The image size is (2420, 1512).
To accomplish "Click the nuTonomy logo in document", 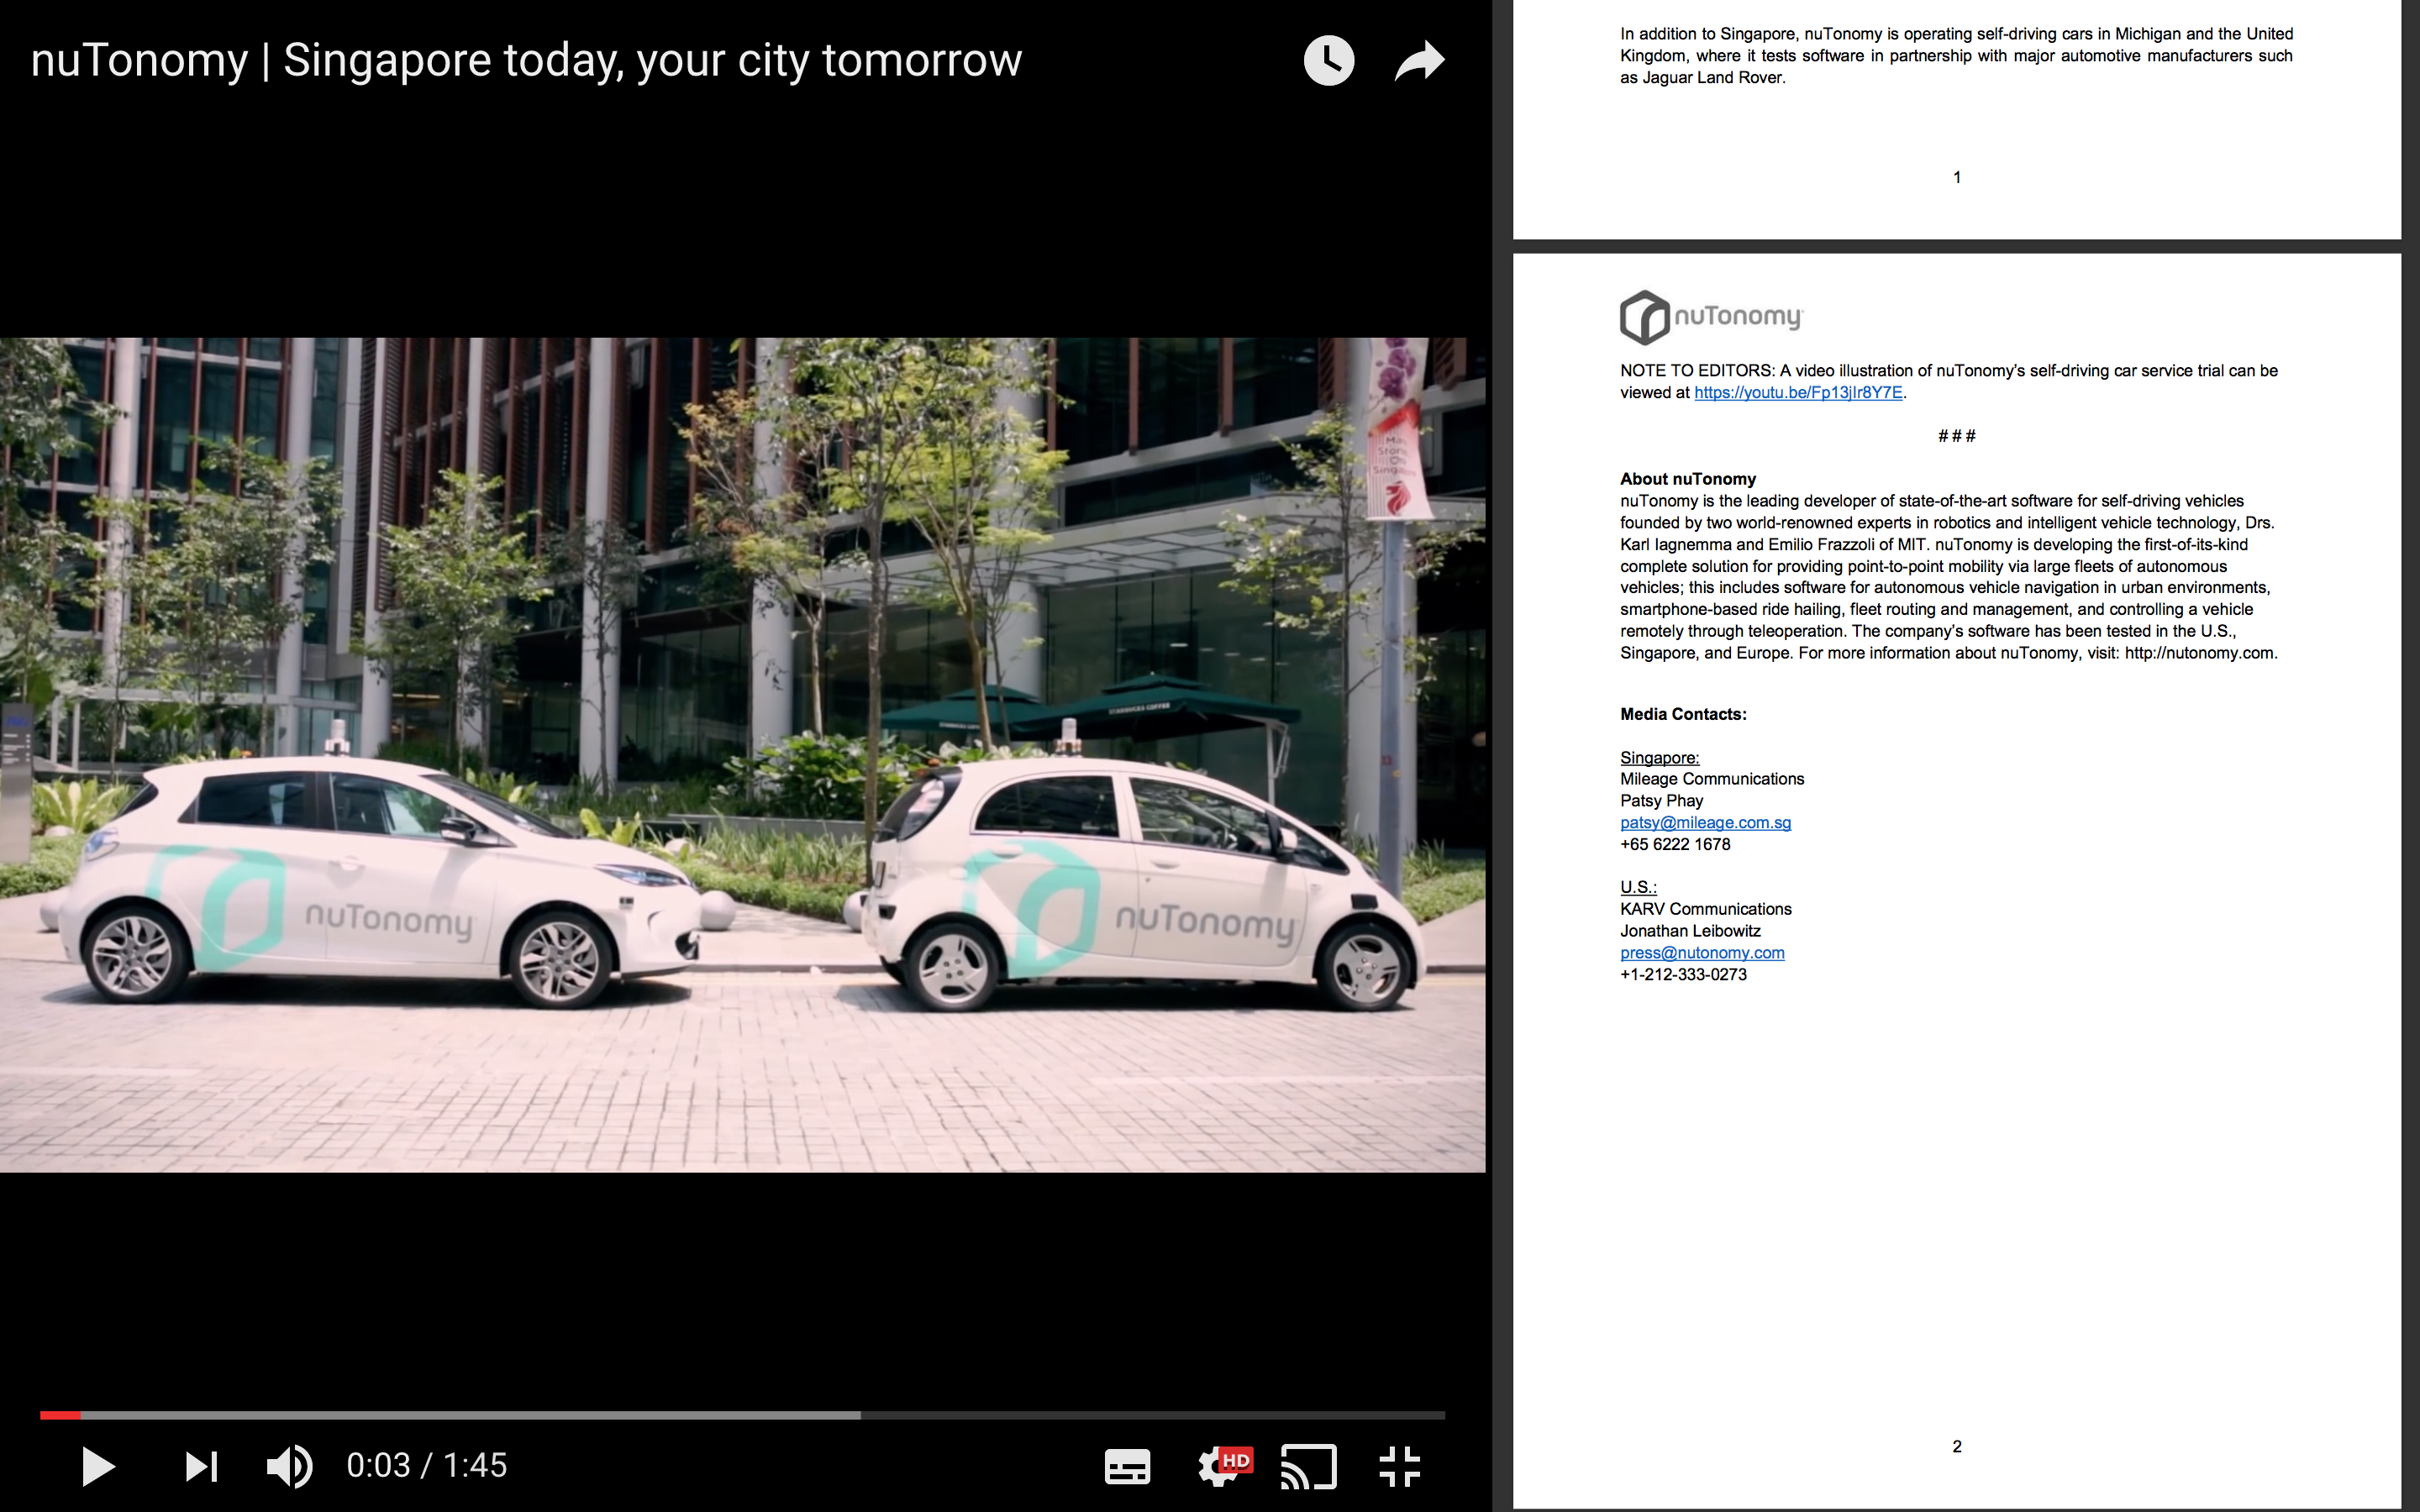I will 1710,317.
